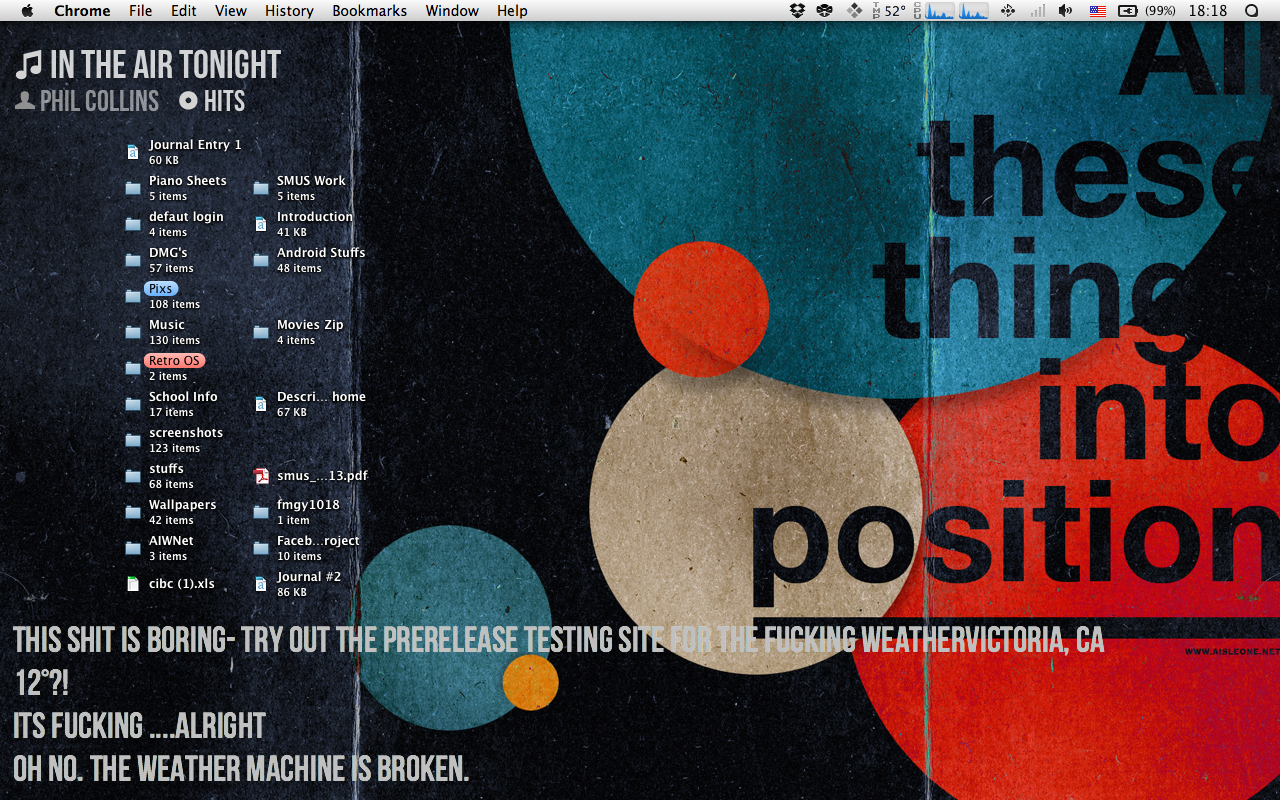Click the Wallpapers folder name label
Image resolution: width=1280 pixels, height=800 pixels.
coord(183,505)
